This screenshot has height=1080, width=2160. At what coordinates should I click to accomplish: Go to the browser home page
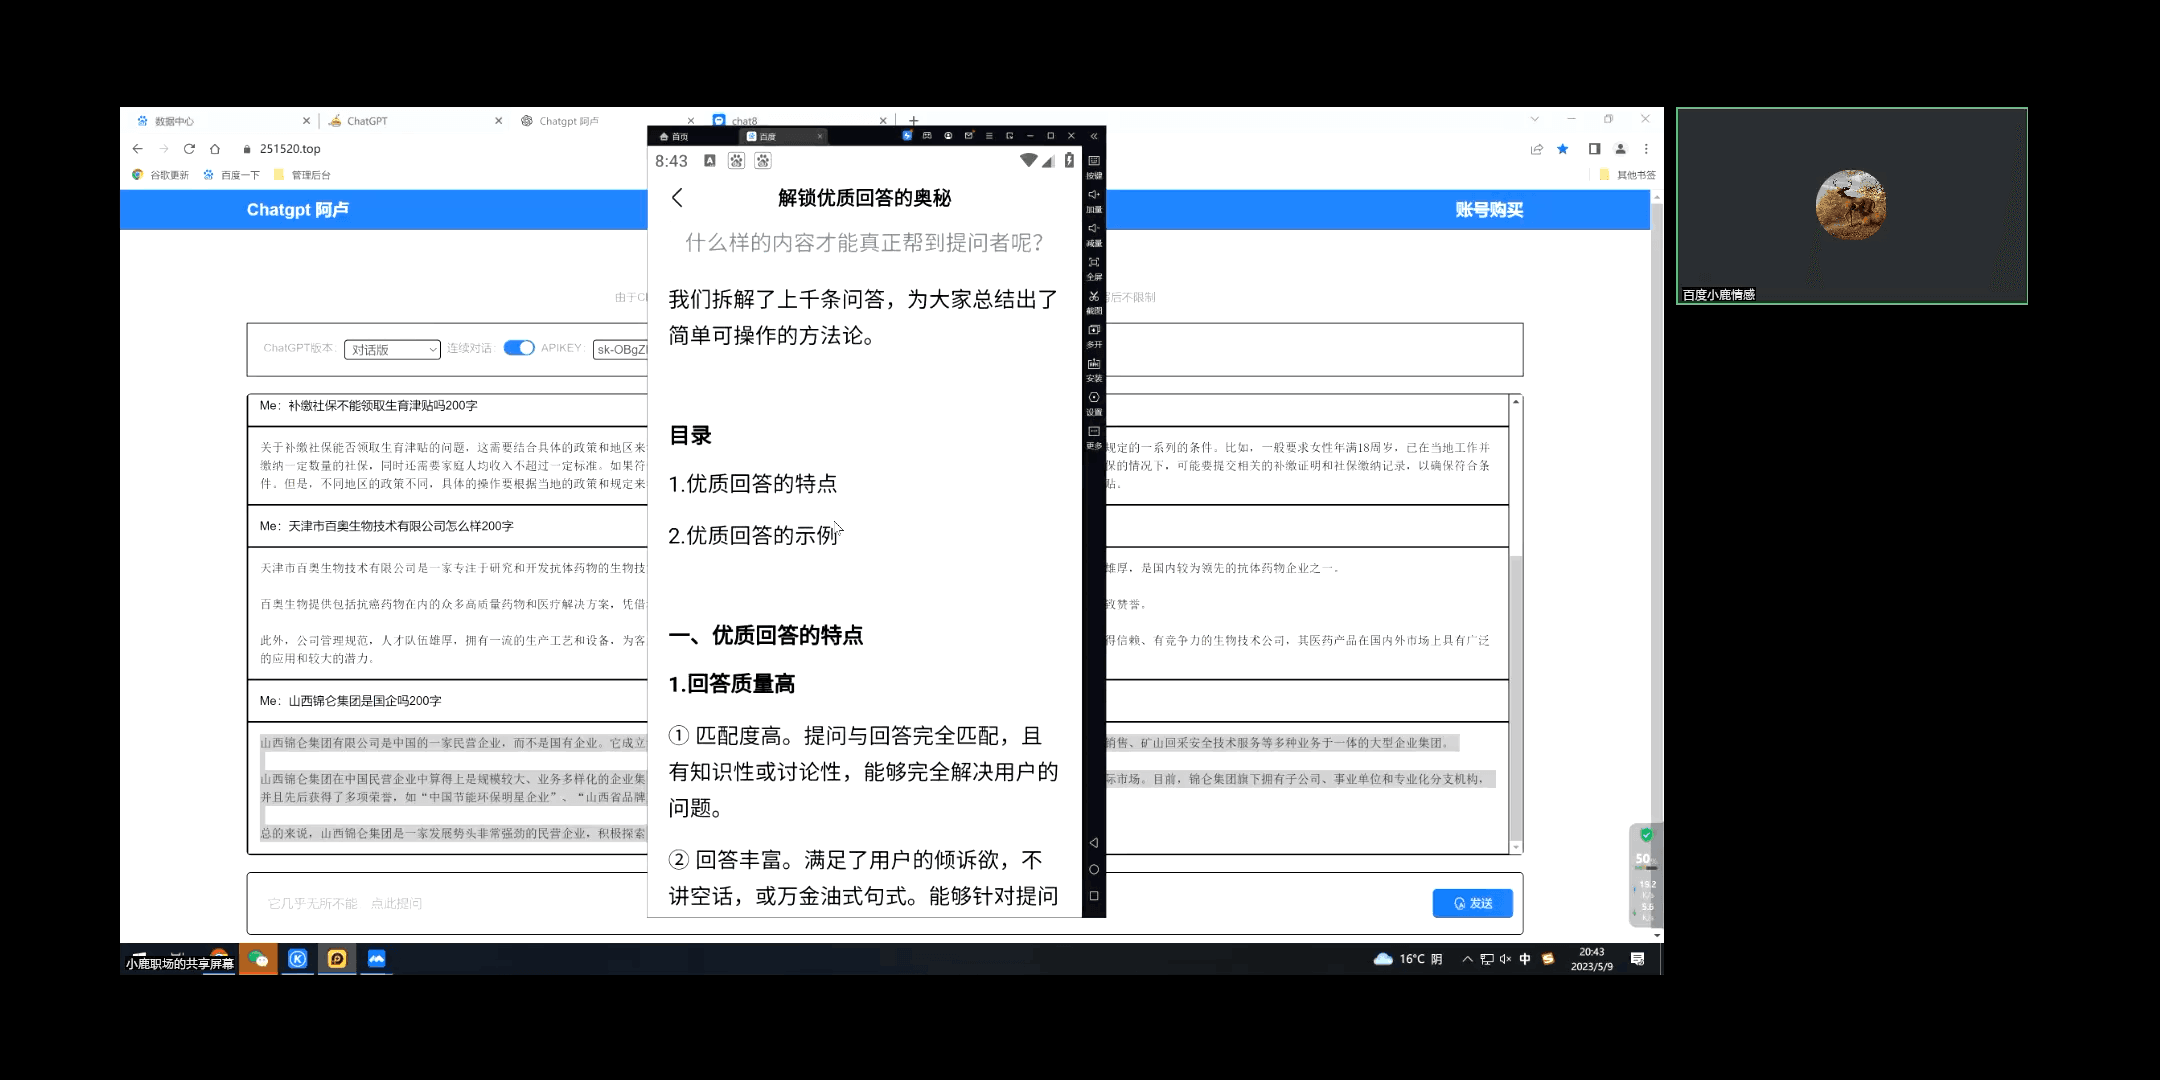tap(215, 149)
